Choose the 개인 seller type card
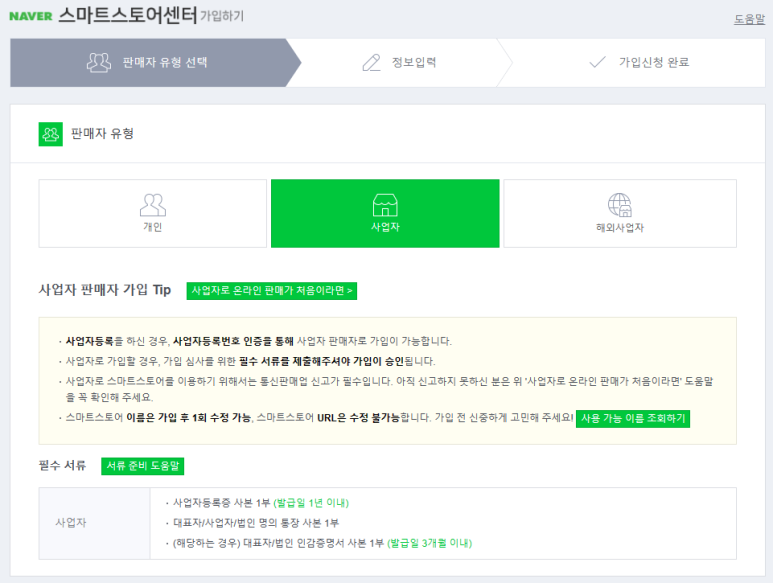 coord(153,213)
